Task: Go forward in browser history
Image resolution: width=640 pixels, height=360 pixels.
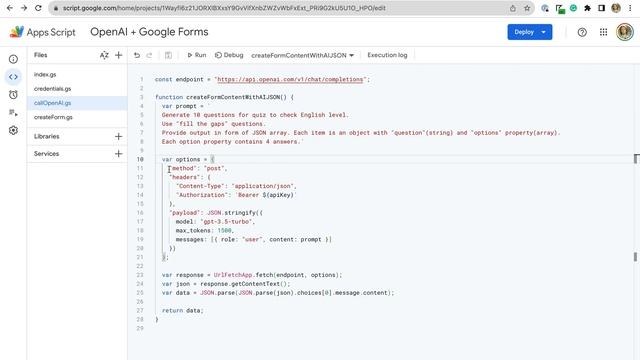Action: pos(24,8)
